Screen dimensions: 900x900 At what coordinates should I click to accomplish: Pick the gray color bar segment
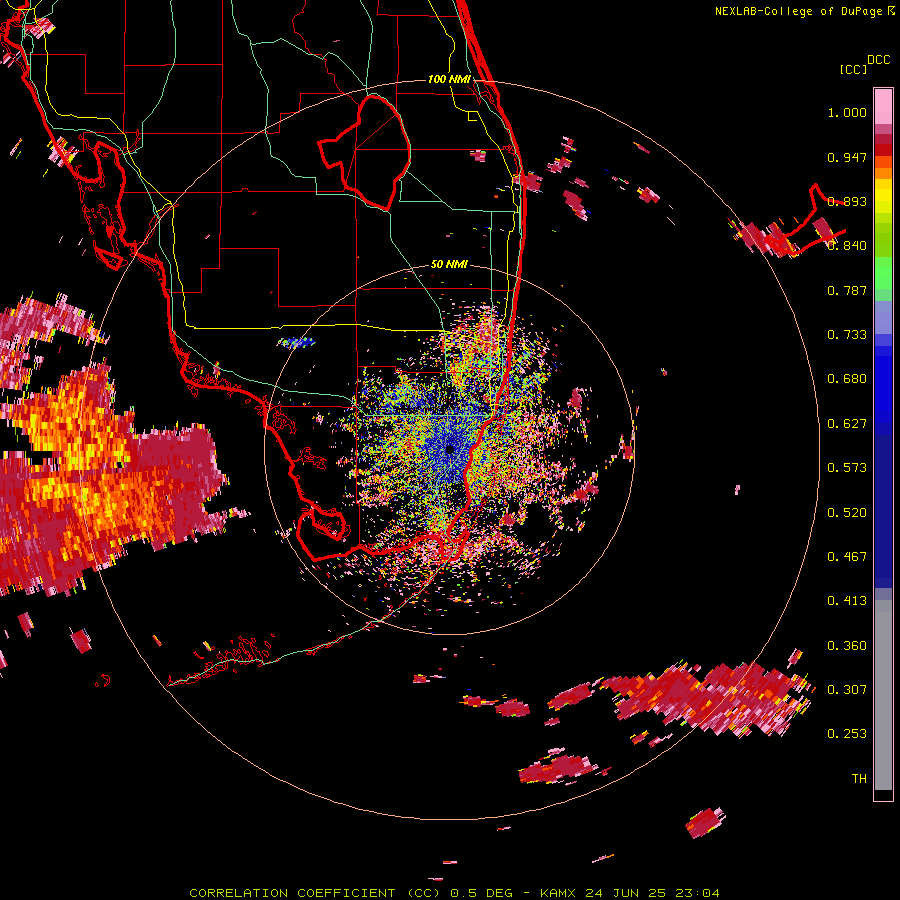pyautogui.click(x=883, y=695)
